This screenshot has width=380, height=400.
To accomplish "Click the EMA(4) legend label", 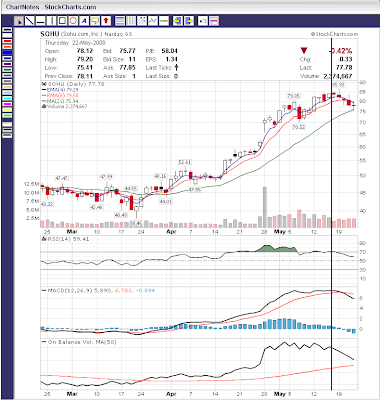I will tap(62, 90).
